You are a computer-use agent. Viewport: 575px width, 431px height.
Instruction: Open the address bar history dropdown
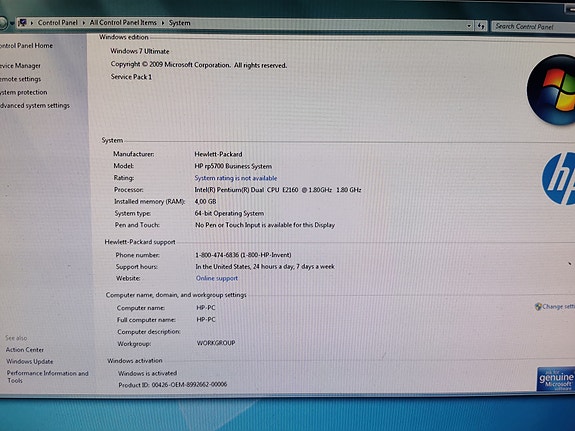point(469,26)
